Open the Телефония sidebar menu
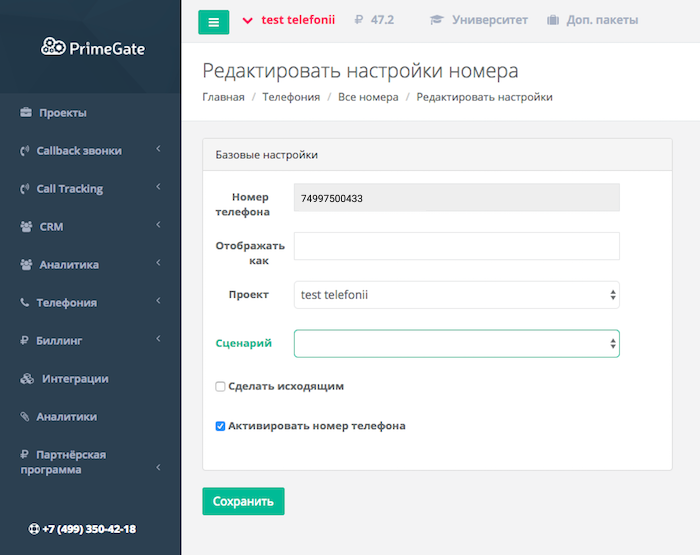This screenshot has width=700, height=555. (x=66, y=303)
